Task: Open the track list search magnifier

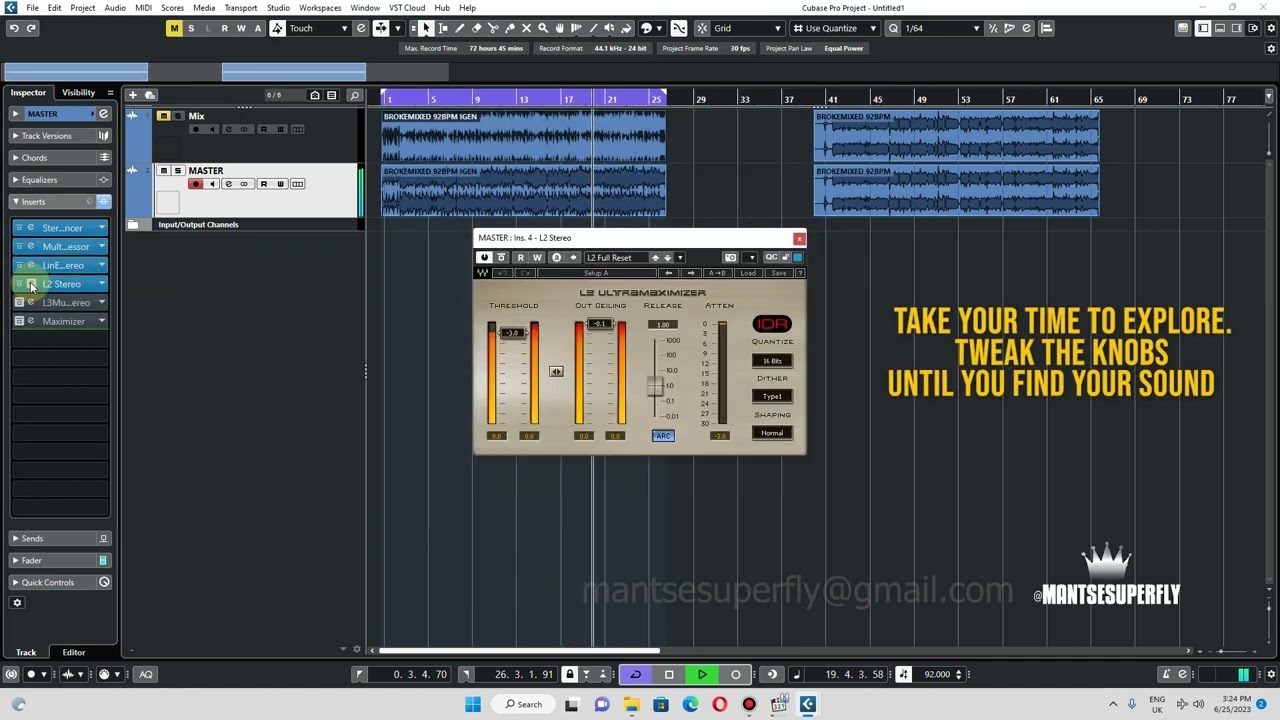Action: click(x=354, y=95)
